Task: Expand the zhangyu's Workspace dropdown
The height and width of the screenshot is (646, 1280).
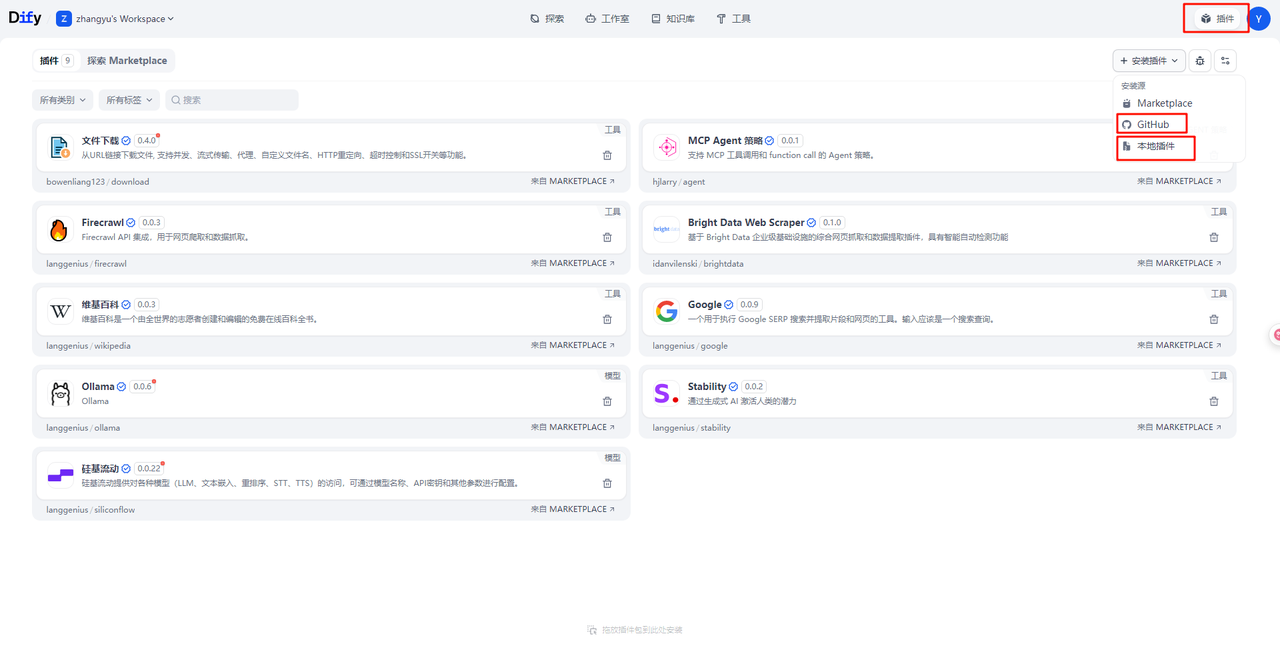Action: coord(116,19)
